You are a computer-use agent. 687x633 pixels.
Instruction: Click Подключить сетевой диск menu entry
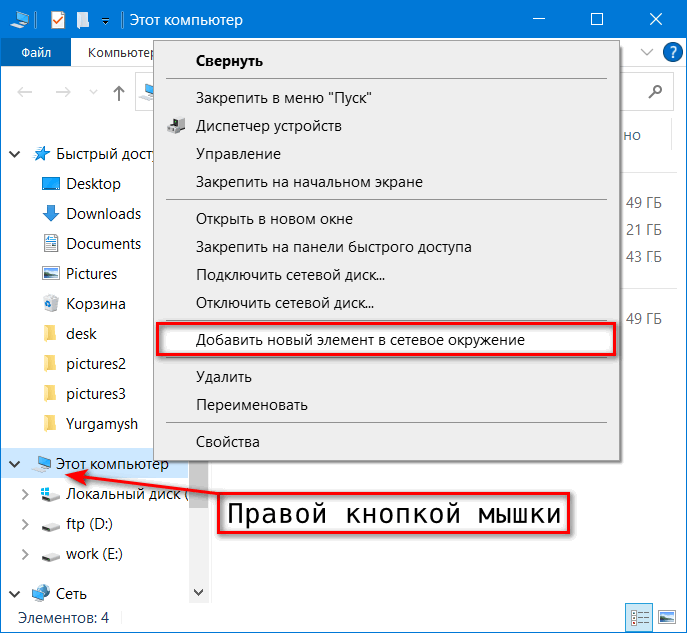point(290,275)
